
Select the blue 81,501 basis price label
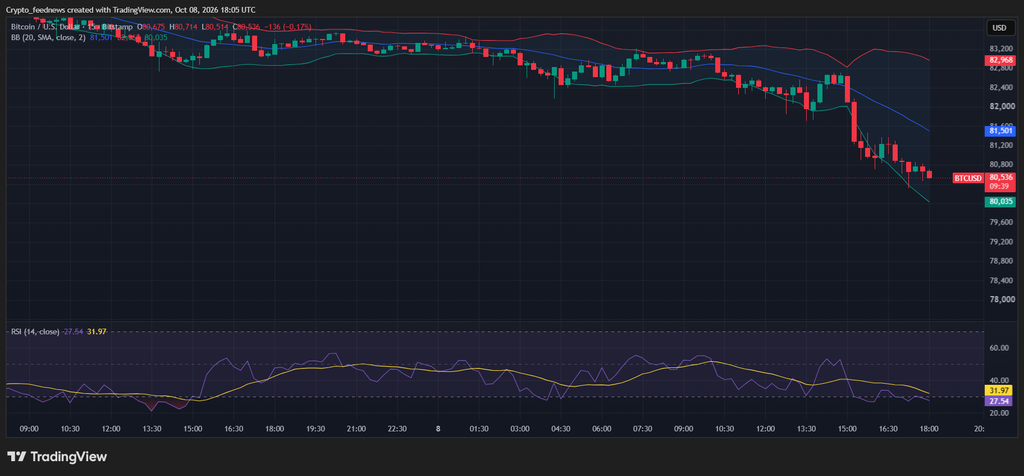[x=1001, y=131]
